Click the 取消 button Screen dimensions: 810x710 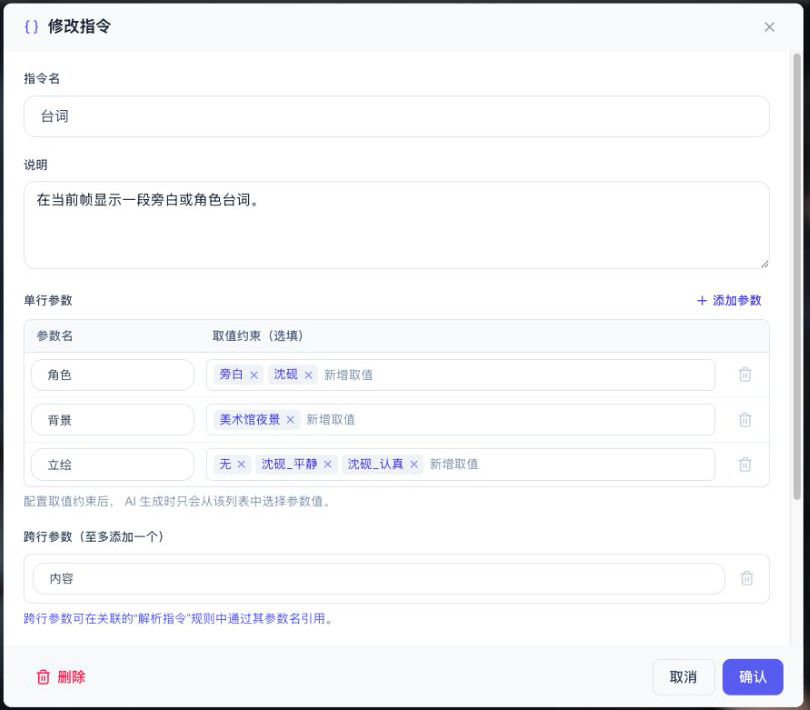[x=683, y=677]
